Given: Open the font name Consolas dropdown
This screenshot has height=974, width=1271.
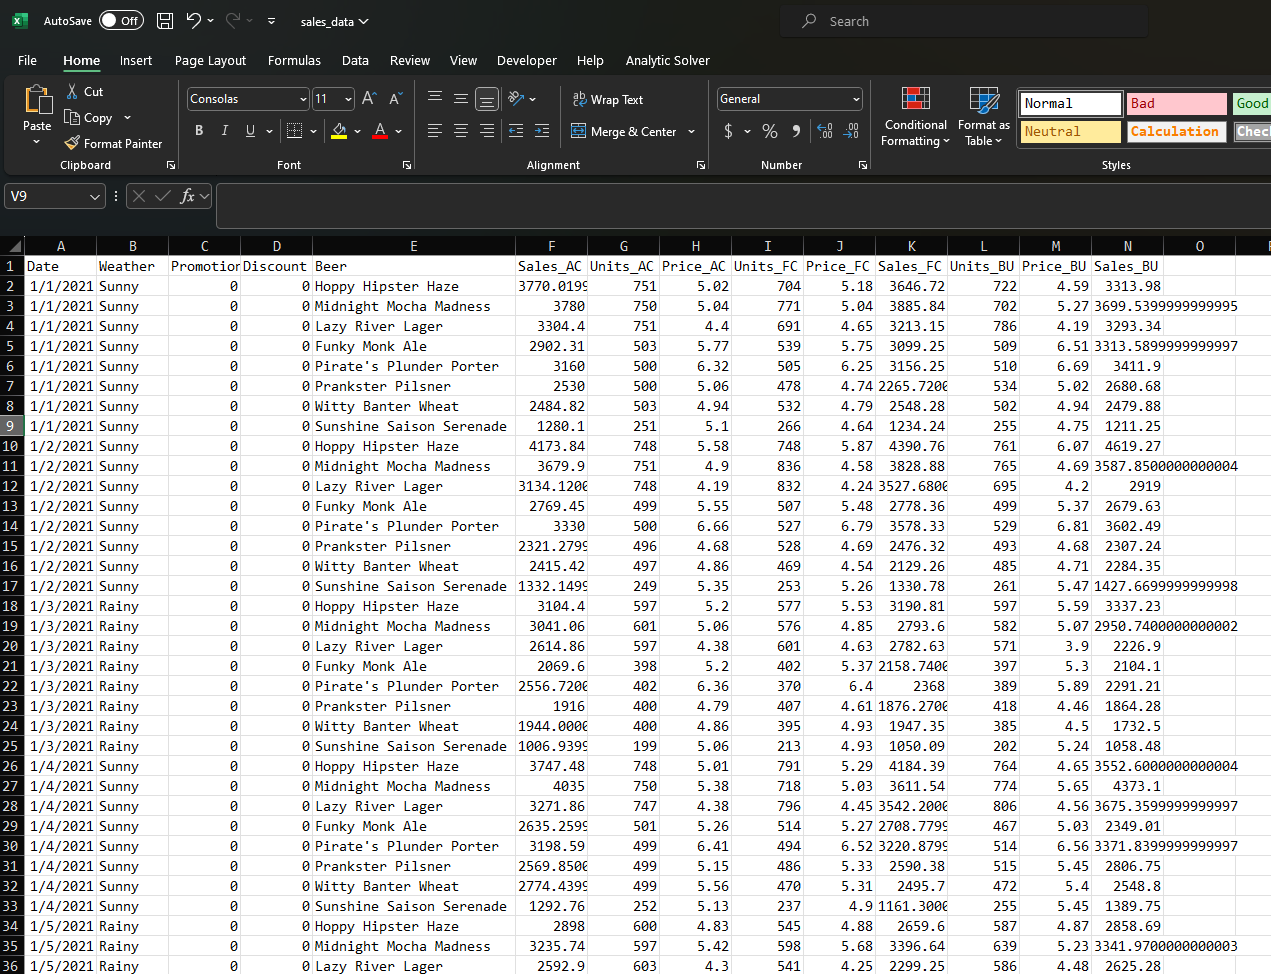Looking at the screenshot, I should click(303, 99).
